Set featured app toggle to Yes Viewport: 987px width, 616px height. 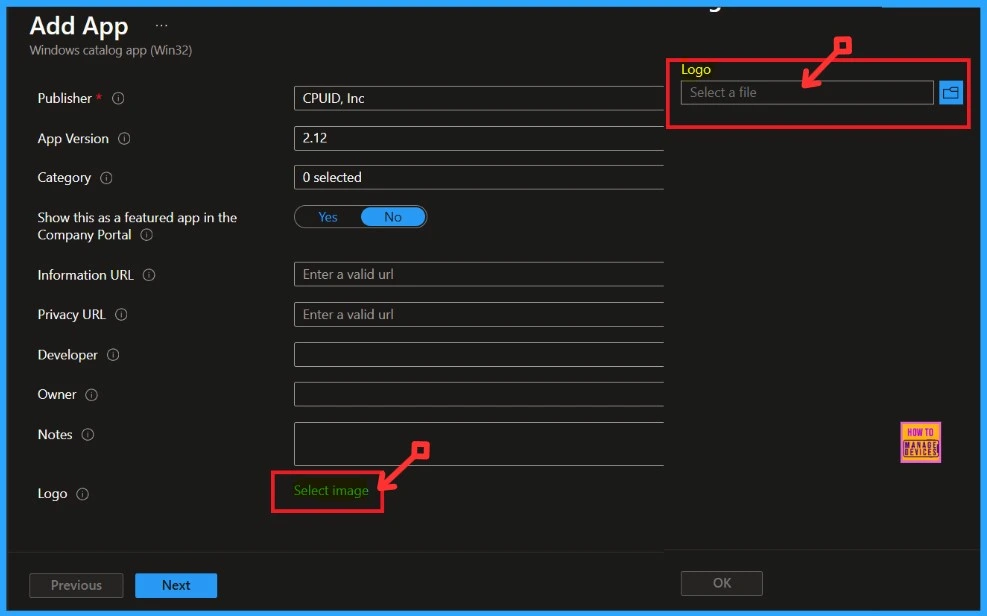[328, 217]
